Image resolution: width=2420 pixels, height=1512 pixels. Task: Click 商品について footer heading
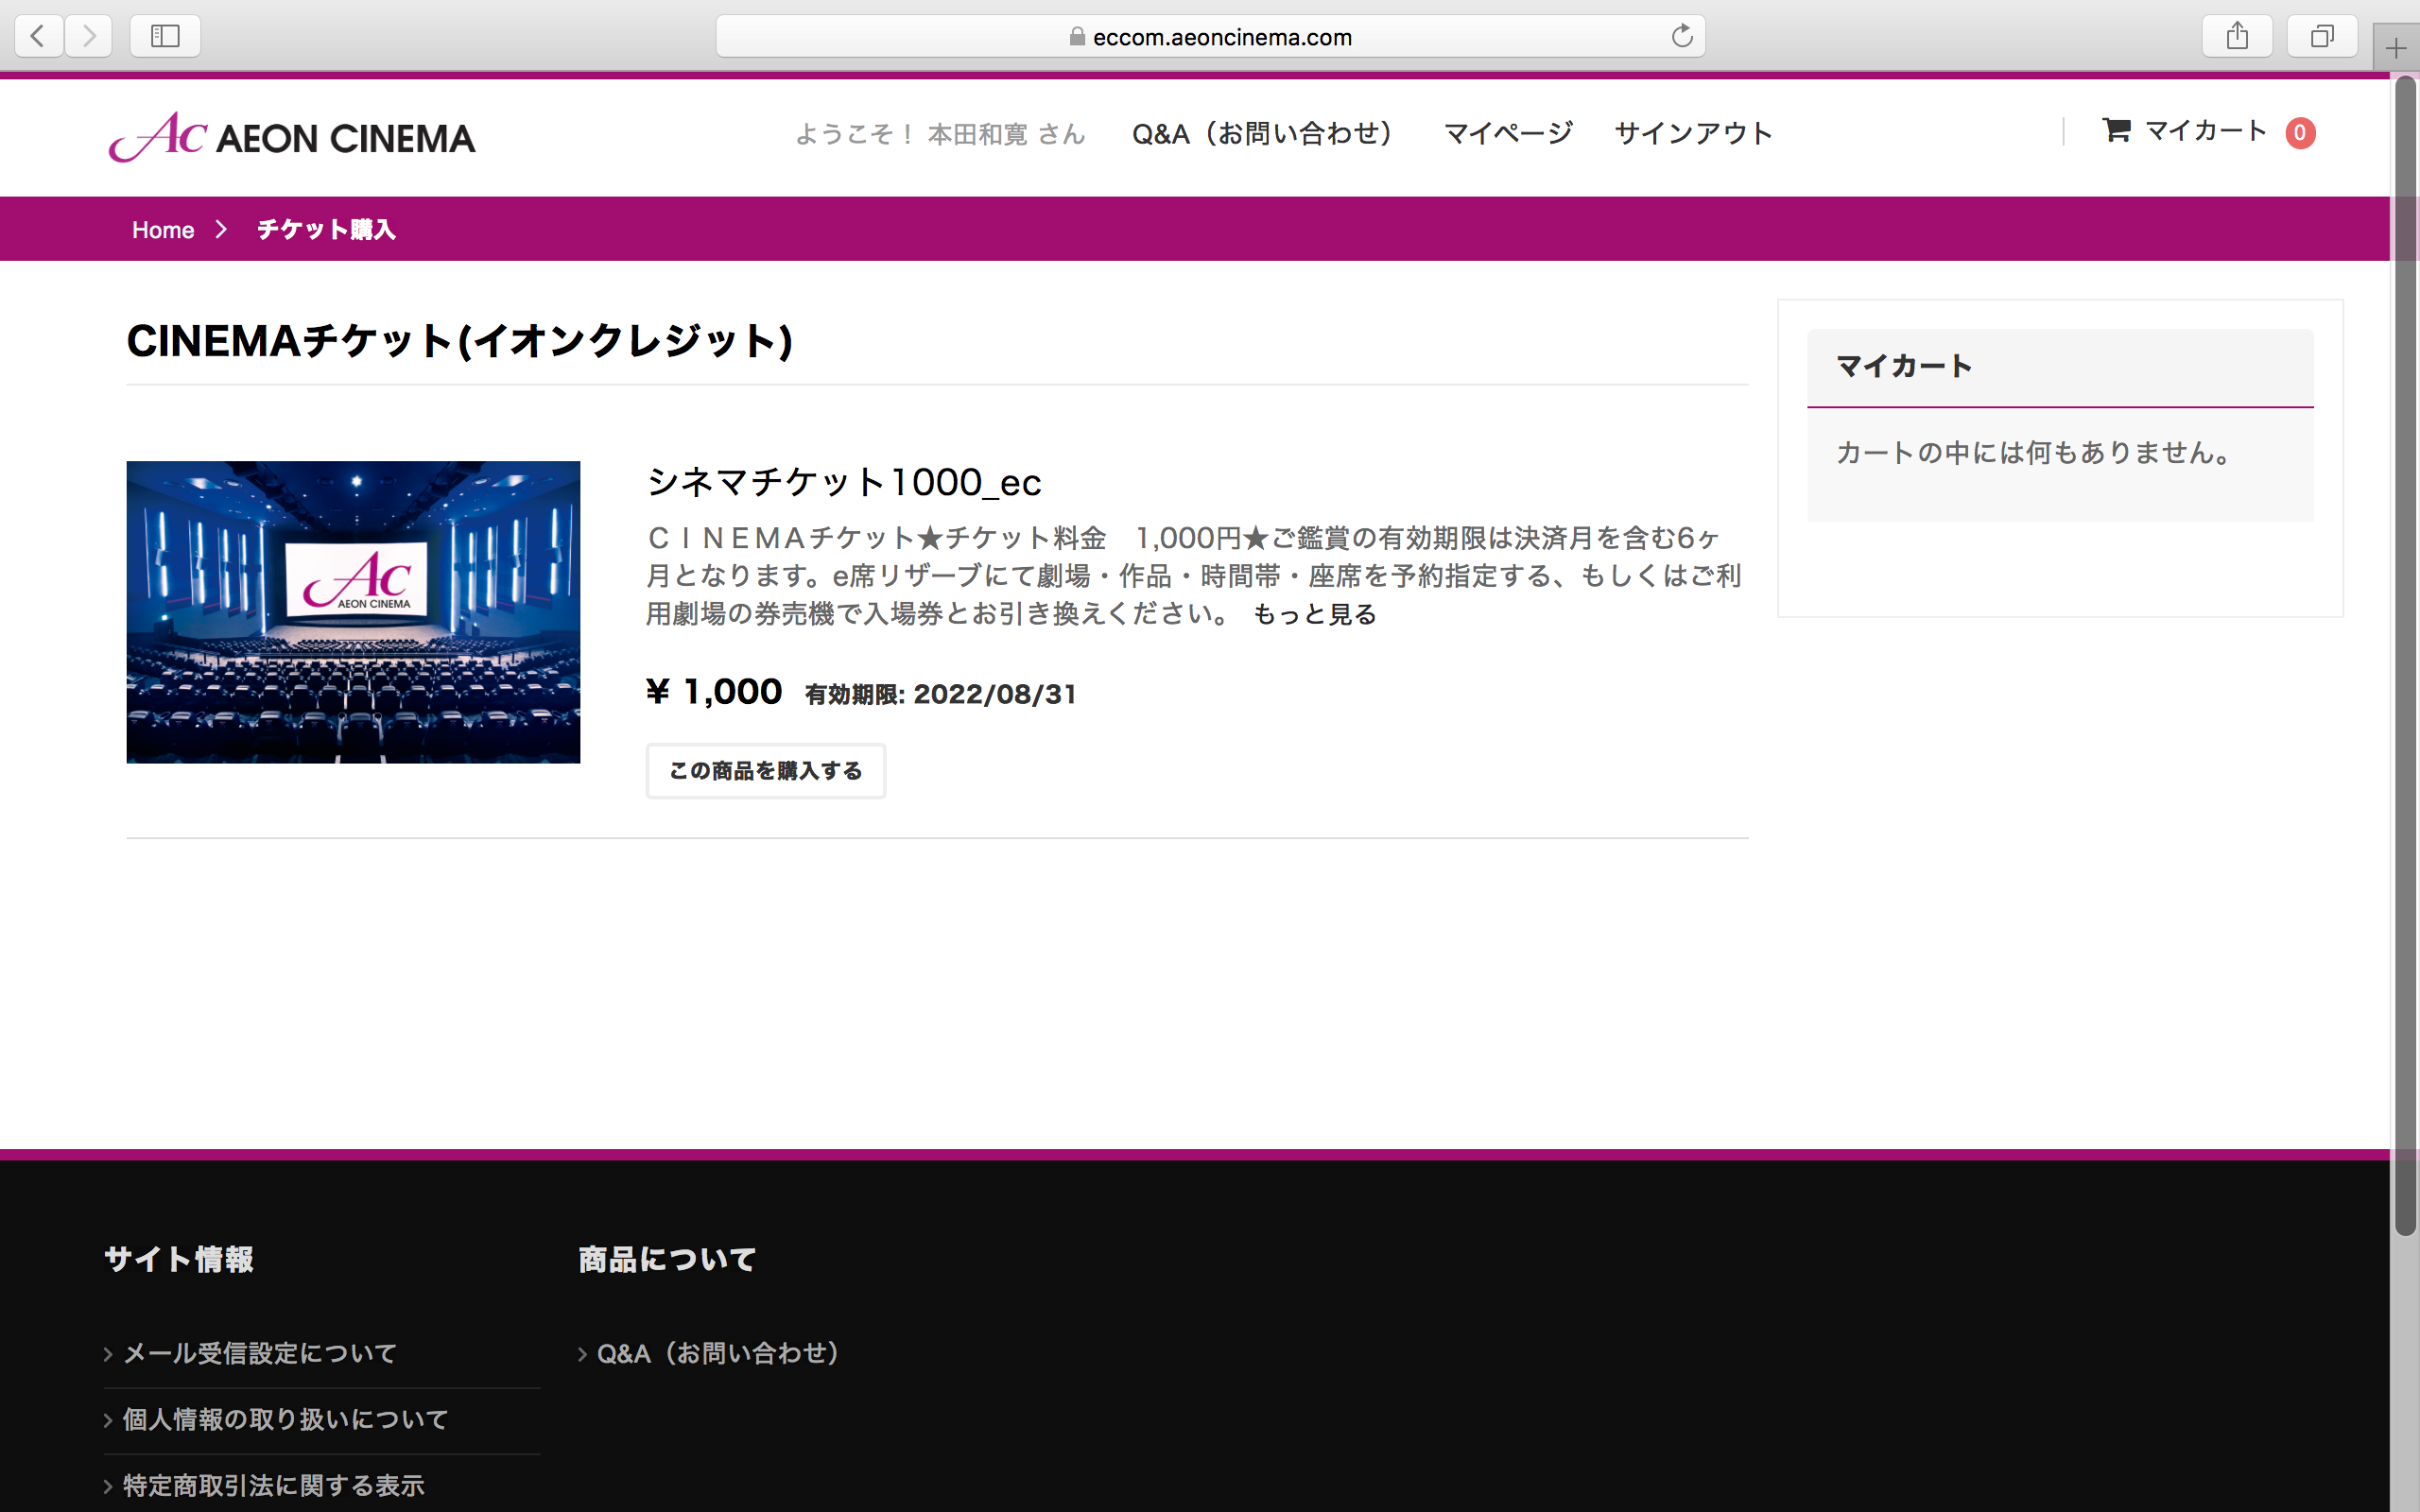click(x=667, y=1259)
